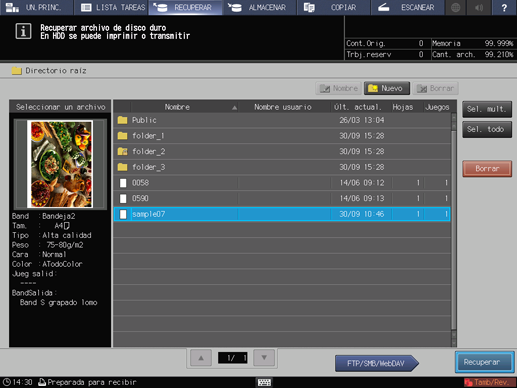Select all with Sel. todo
The height and width of the screenshot is (388, 517).
click(x=487, y=129)
